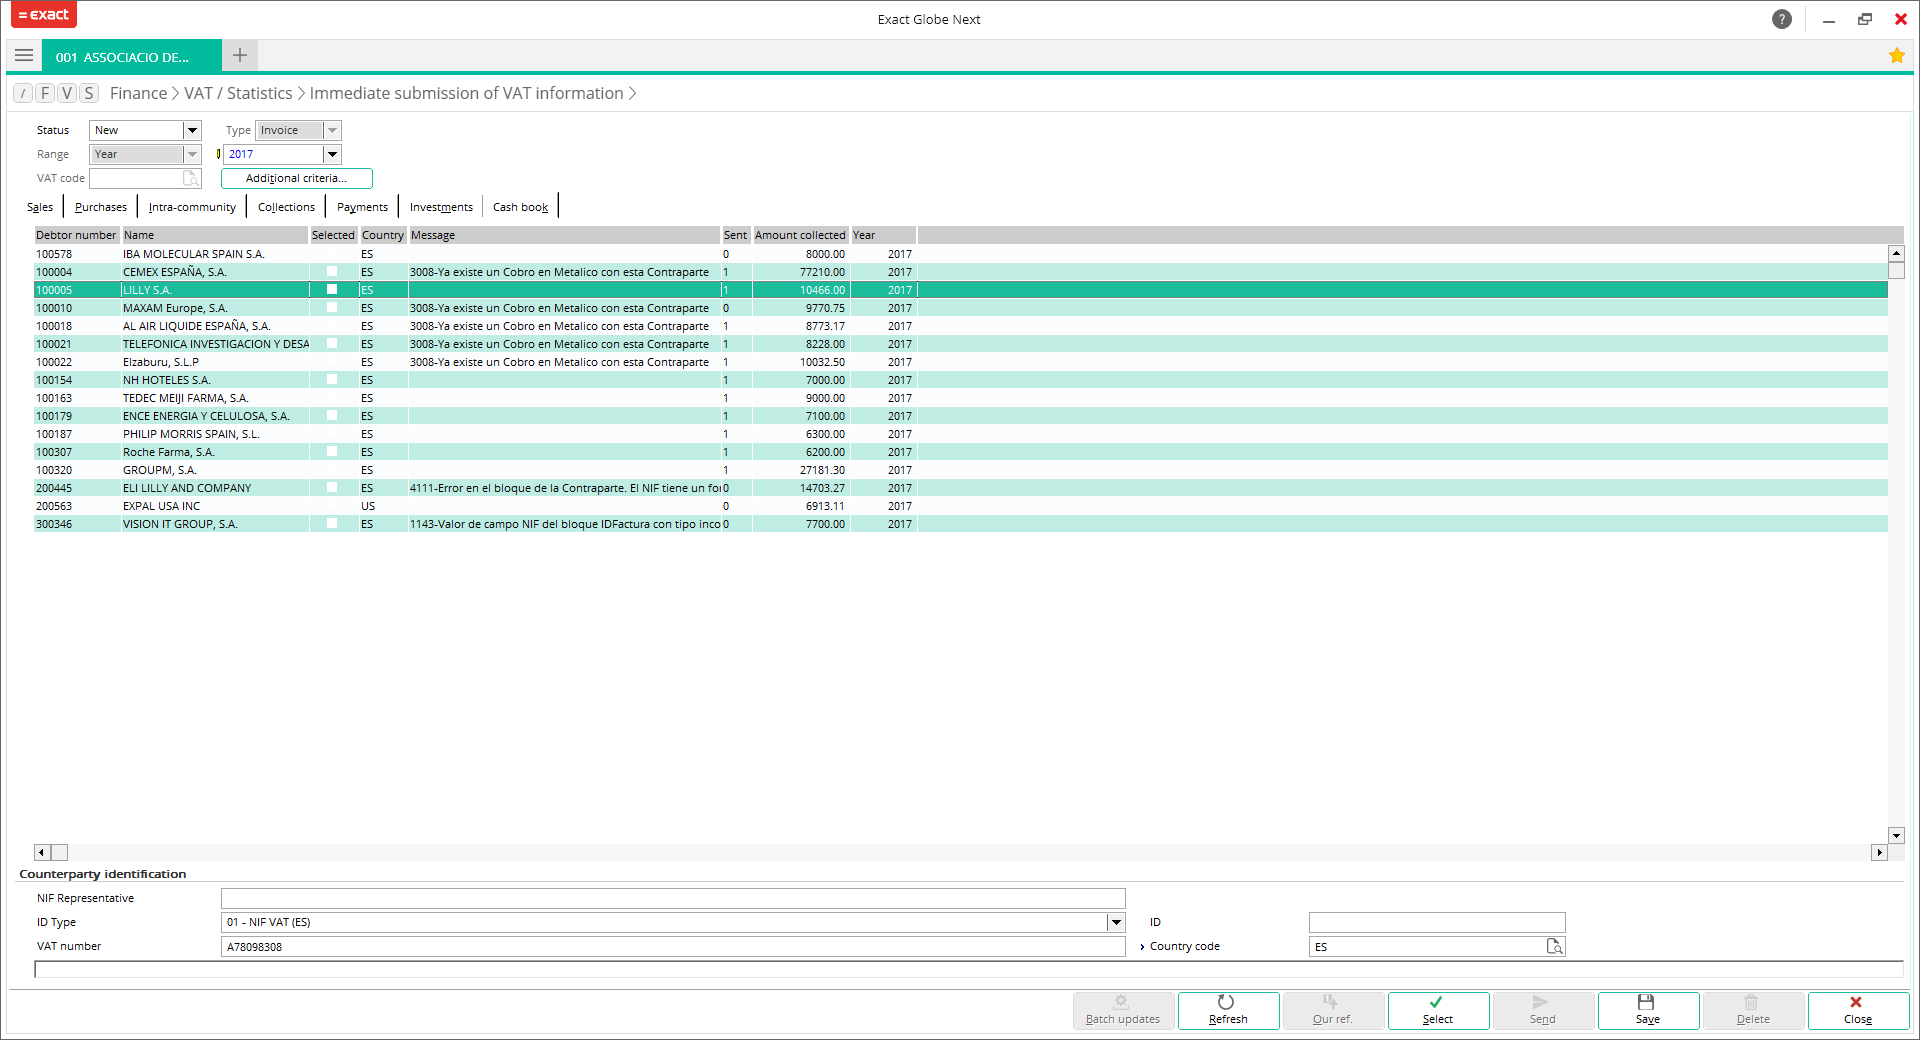The width and height of the screenshot is (1920, 1040).
Task: Click the F shortcut key icon
Action: click(x=45, y=93)
